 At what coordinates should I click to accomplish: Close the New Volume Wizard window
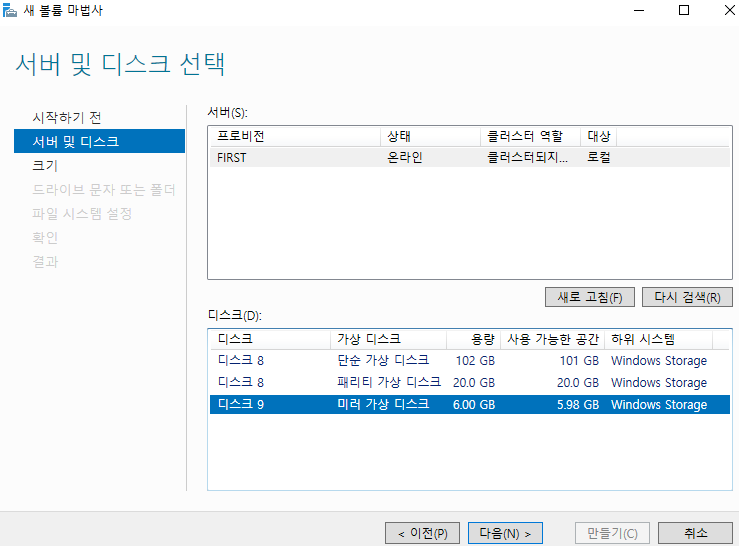[x=729, y=10]
